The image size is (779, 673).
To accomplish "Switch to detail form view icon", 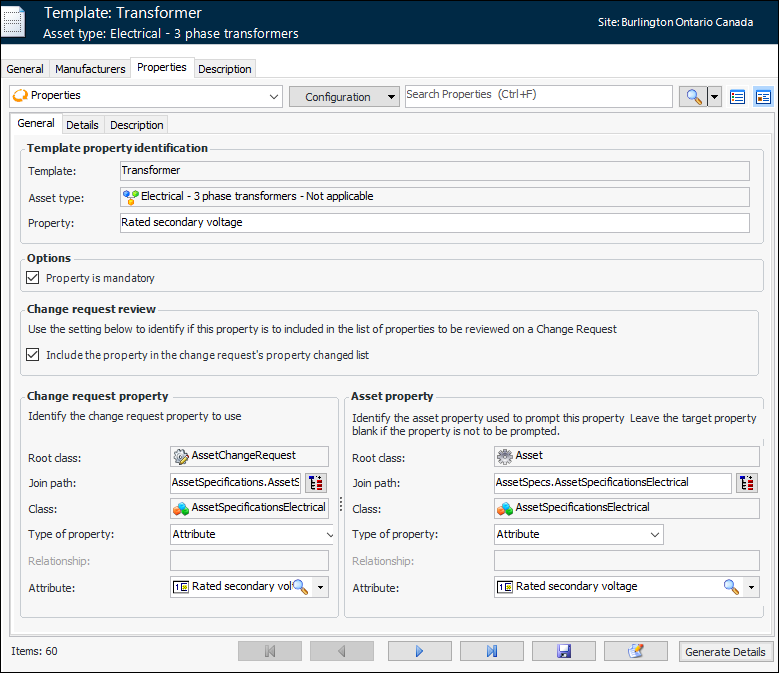I will [x=763, y=97].
